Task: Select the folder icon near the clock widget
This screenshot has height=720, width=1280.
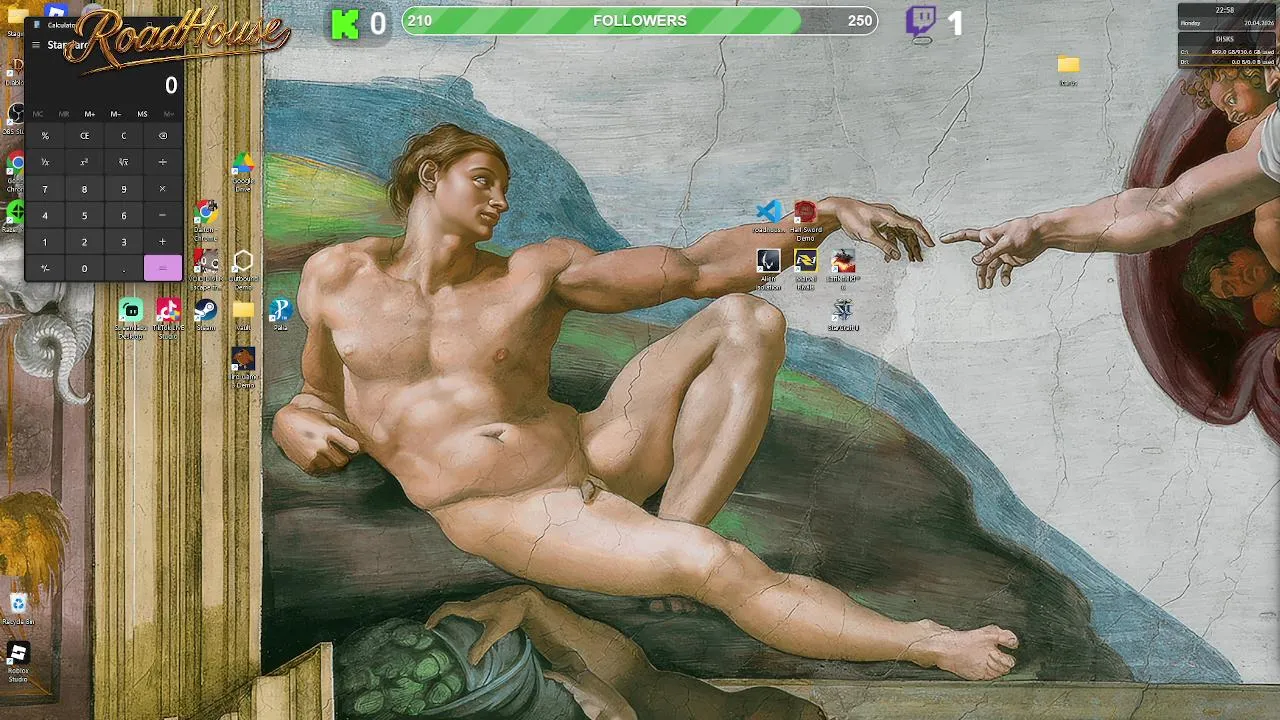Action: point(1068,70)
